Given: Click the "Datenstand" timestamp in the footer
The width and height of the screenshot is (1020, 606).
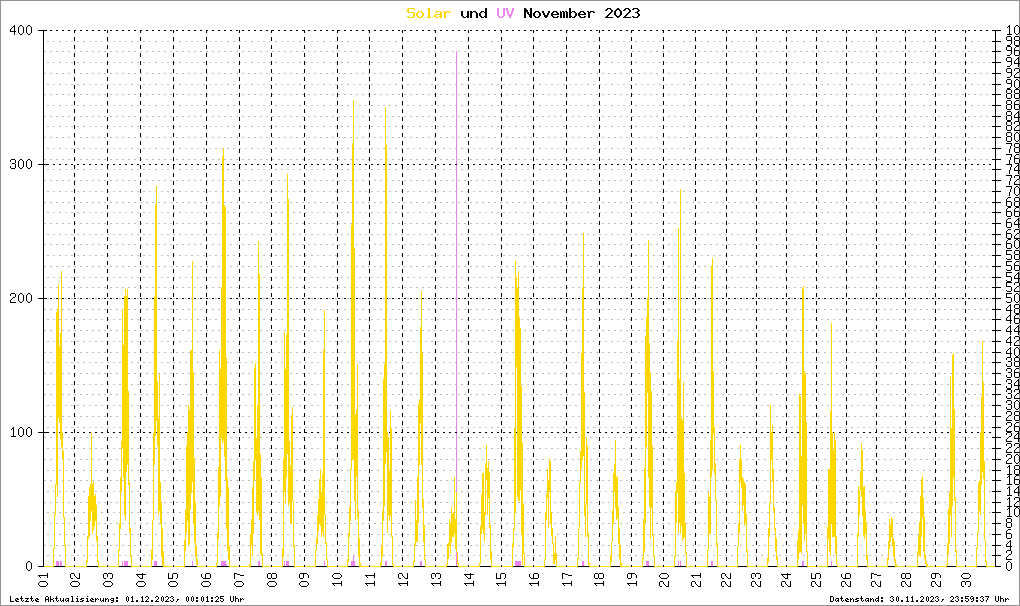Looking at the screenshot, I should click(x=920, y=599).
